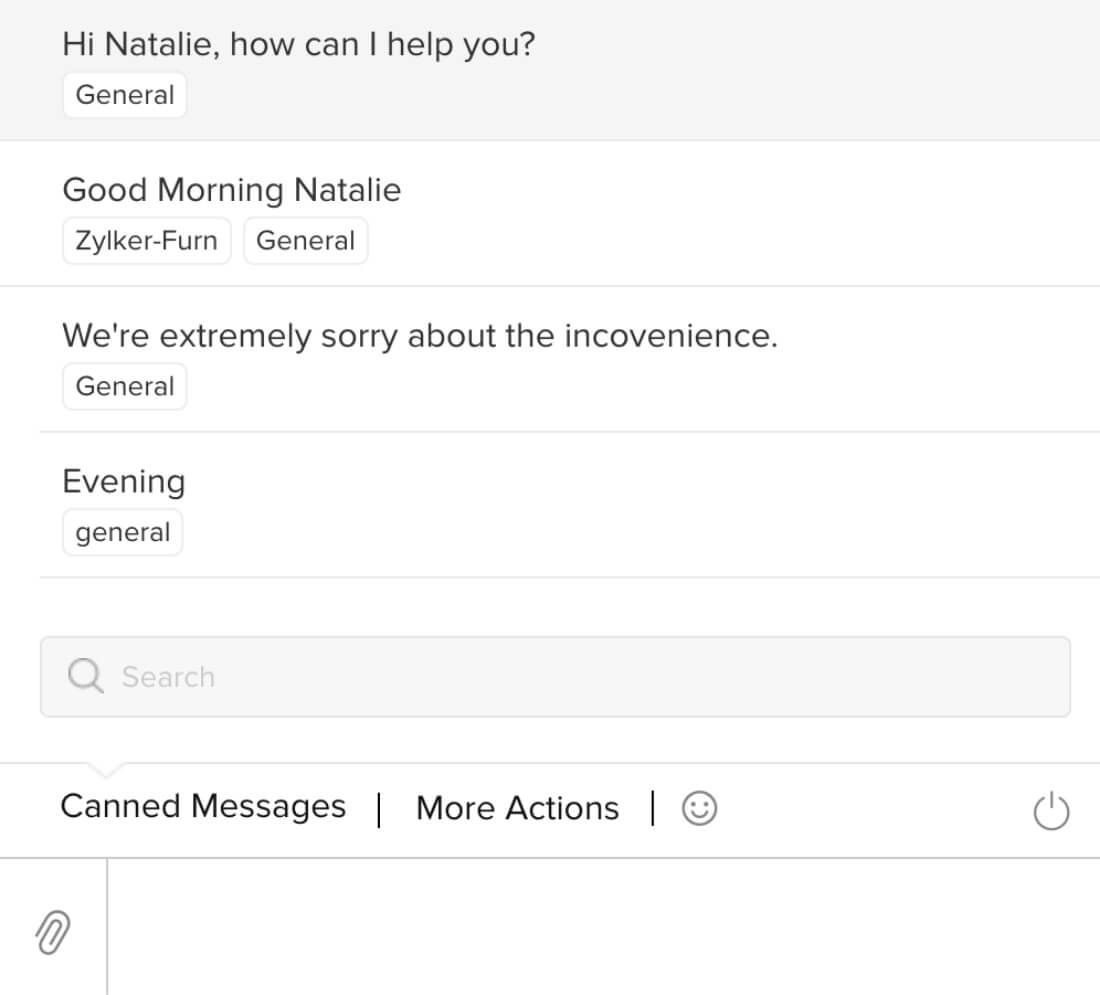The image size is (1100, 995).
Task: Click divider between Canned Messages and More Actions
Action: [x=379, y=809]
